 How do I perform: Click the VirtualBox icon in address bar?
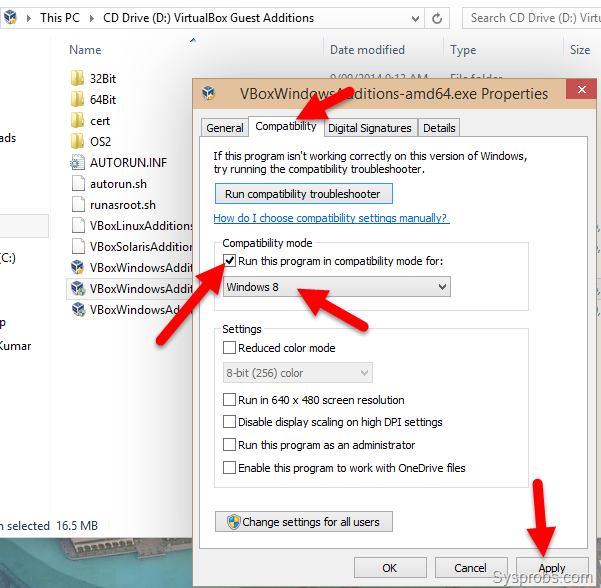coord(10,17)
